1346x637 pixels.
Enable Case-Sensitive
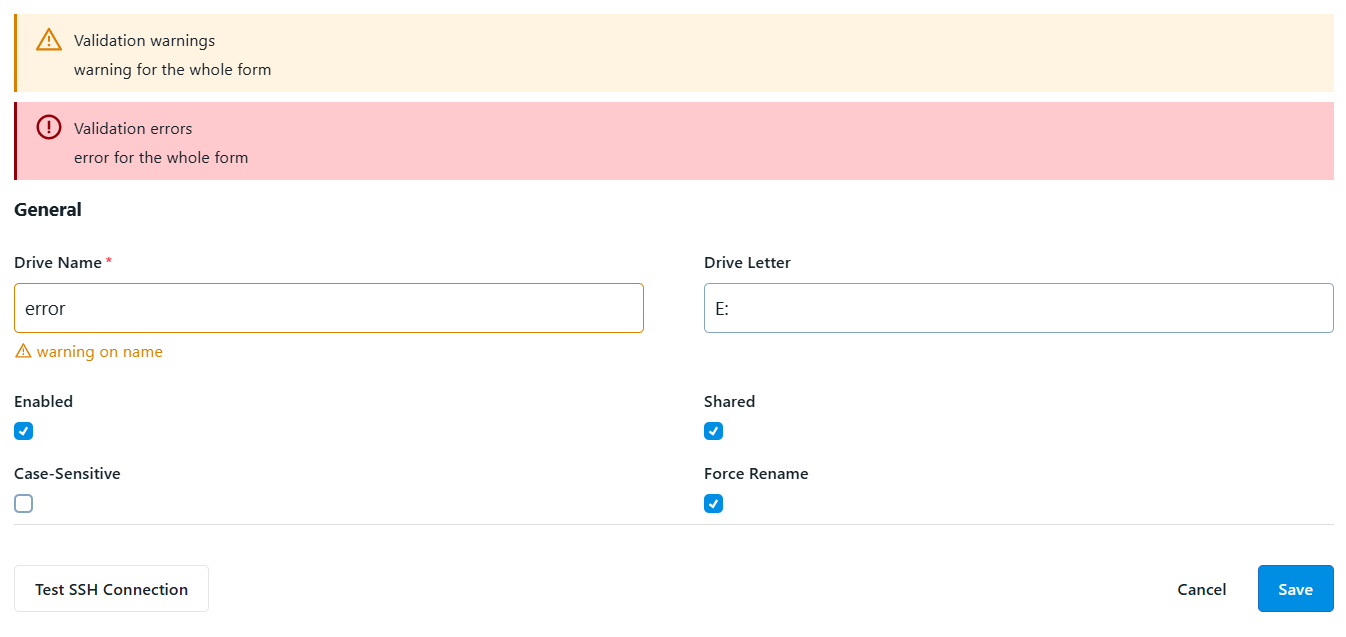click(23, 503)
